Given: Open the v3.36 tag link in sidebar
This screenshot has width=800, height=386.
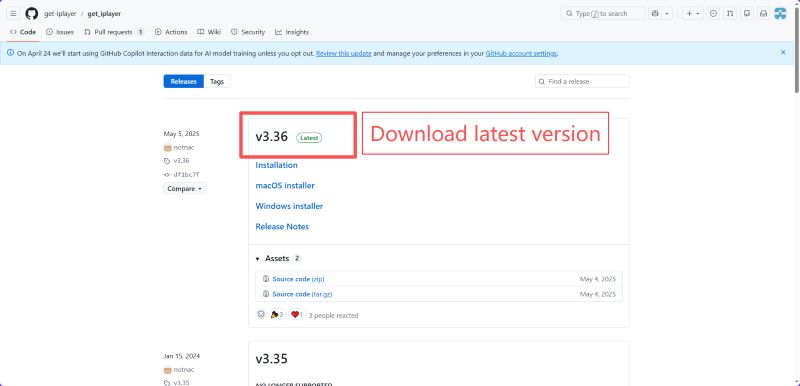Looking at the screenshot, I should coord(181,161).
